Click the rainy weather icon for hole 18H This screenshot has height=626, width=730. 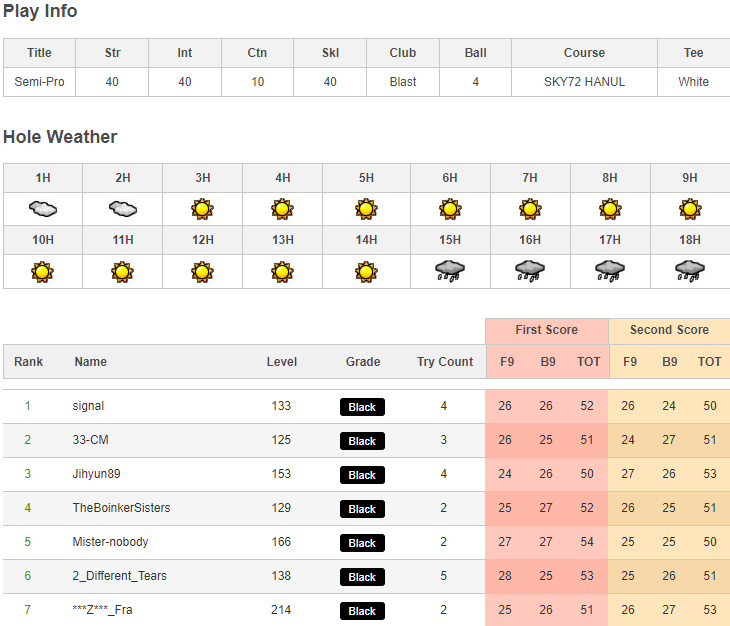tap(690, 271)
